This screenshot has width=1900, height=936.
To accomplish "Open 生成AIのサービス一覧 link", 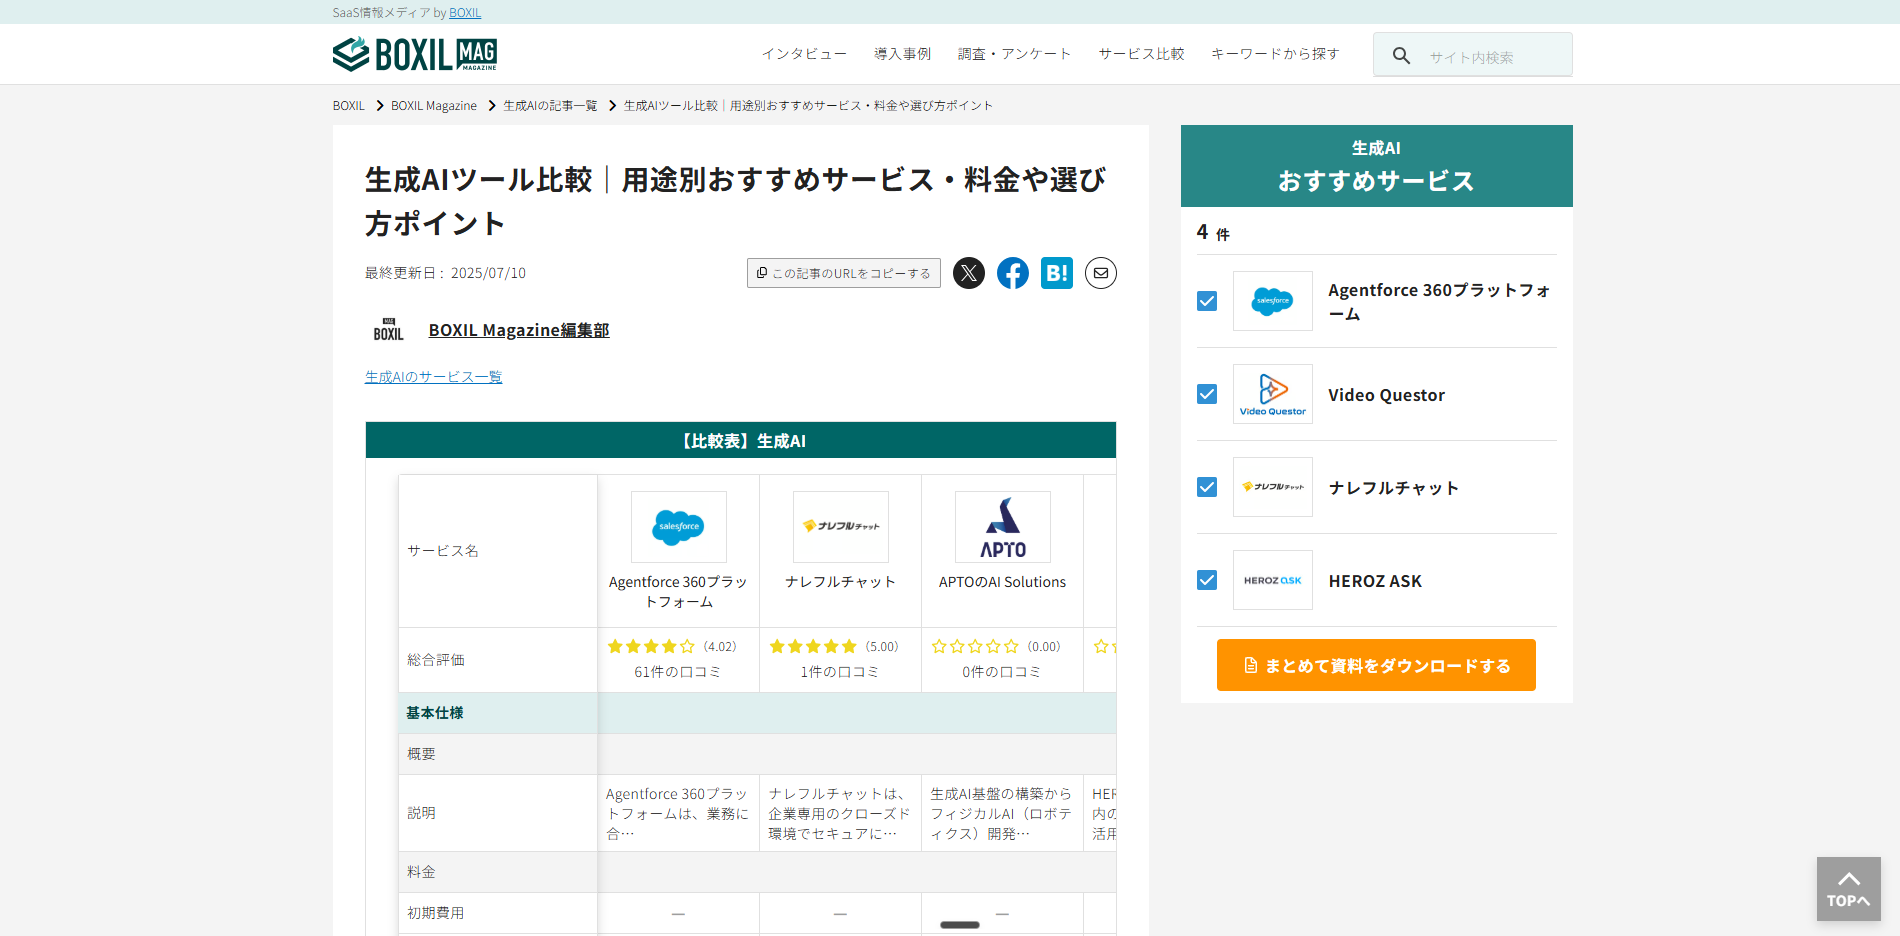I will pos(434,377).
